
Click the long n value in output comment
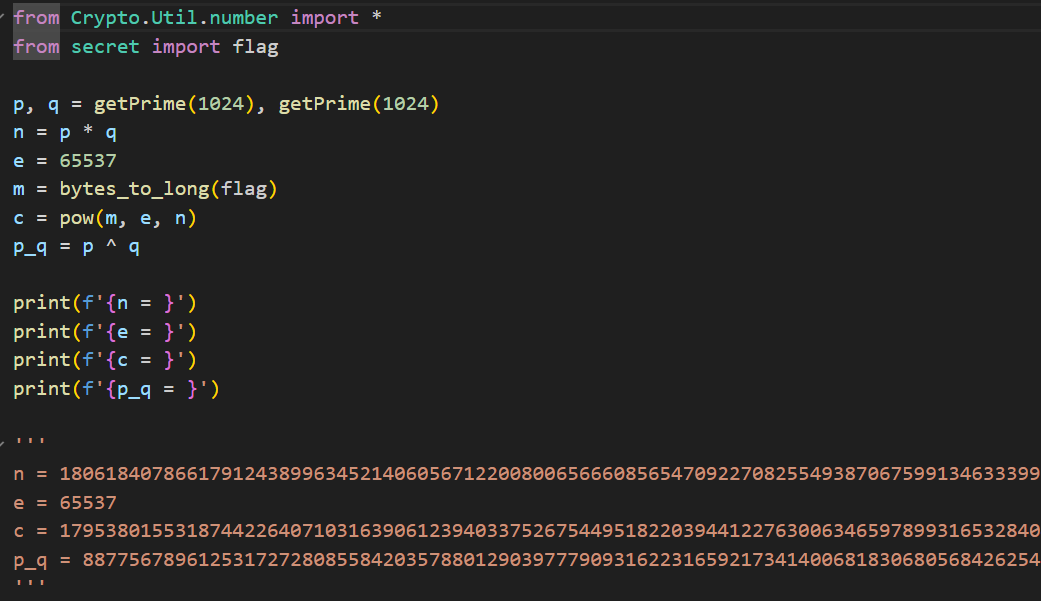coord(550,474)
